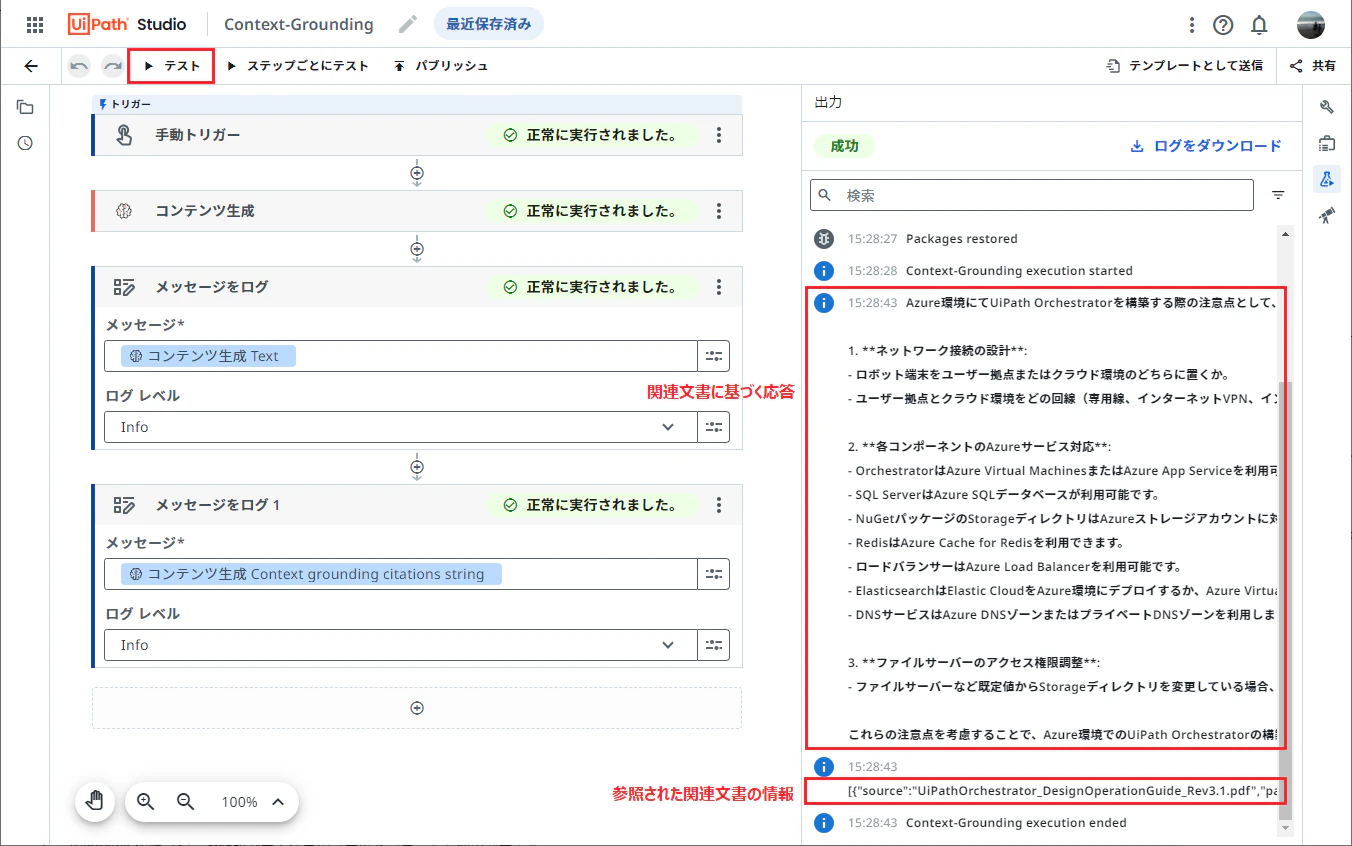Open options menu for メッセージをログ 1
Screen dimensions: 1352x846
click(719, 505)
